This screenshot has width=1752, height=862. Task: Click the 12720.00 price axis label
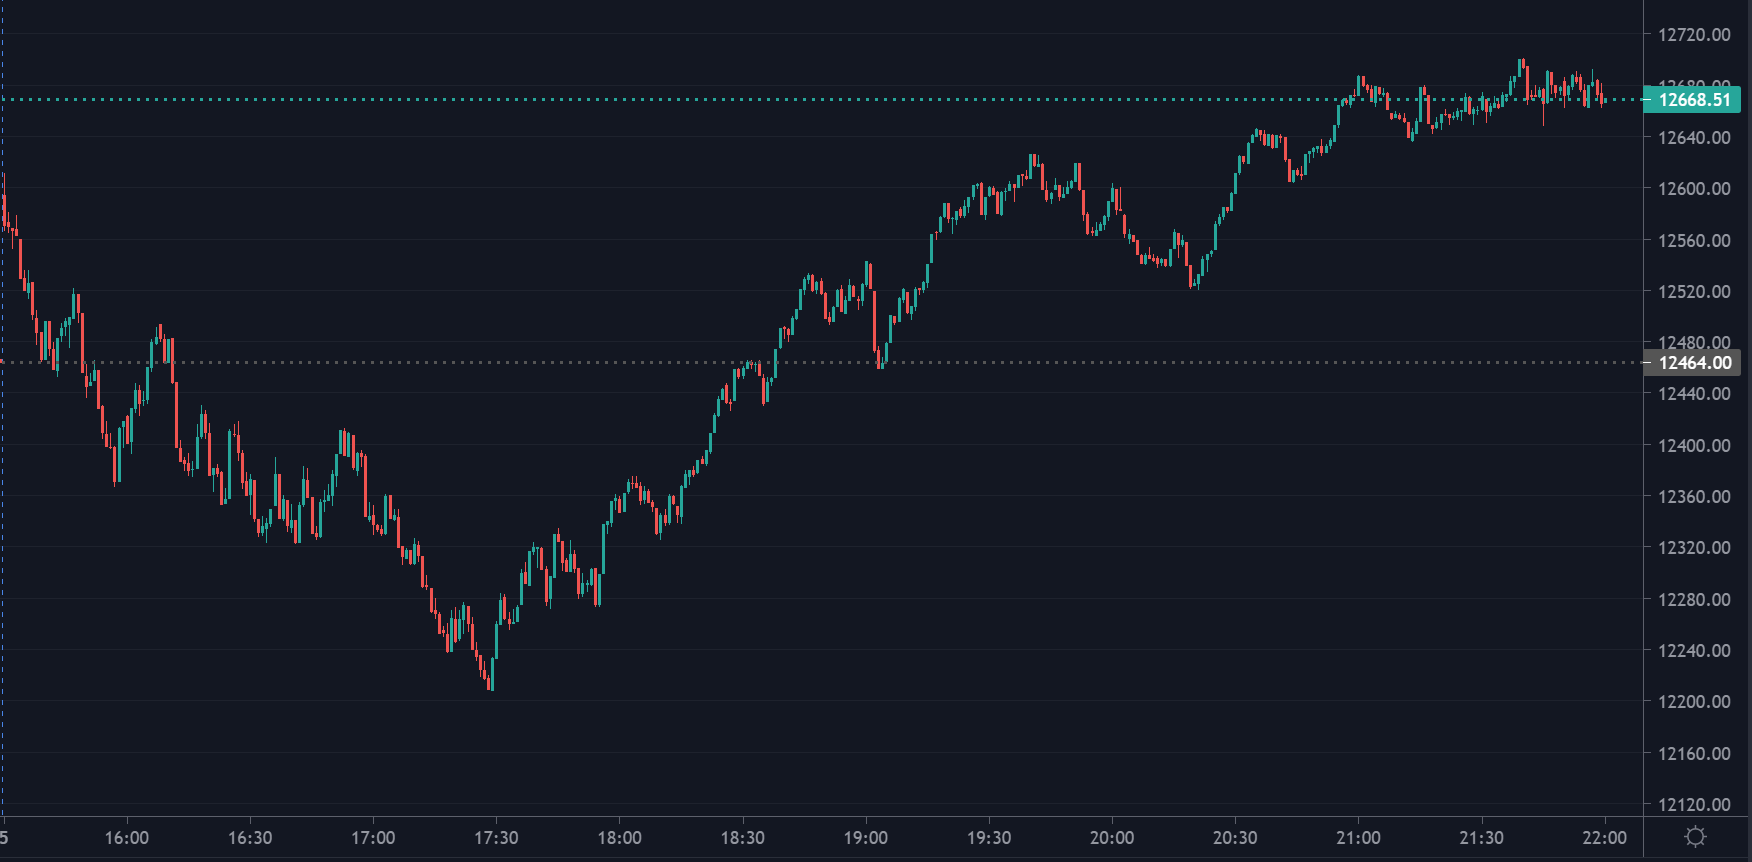[1694, 35]
